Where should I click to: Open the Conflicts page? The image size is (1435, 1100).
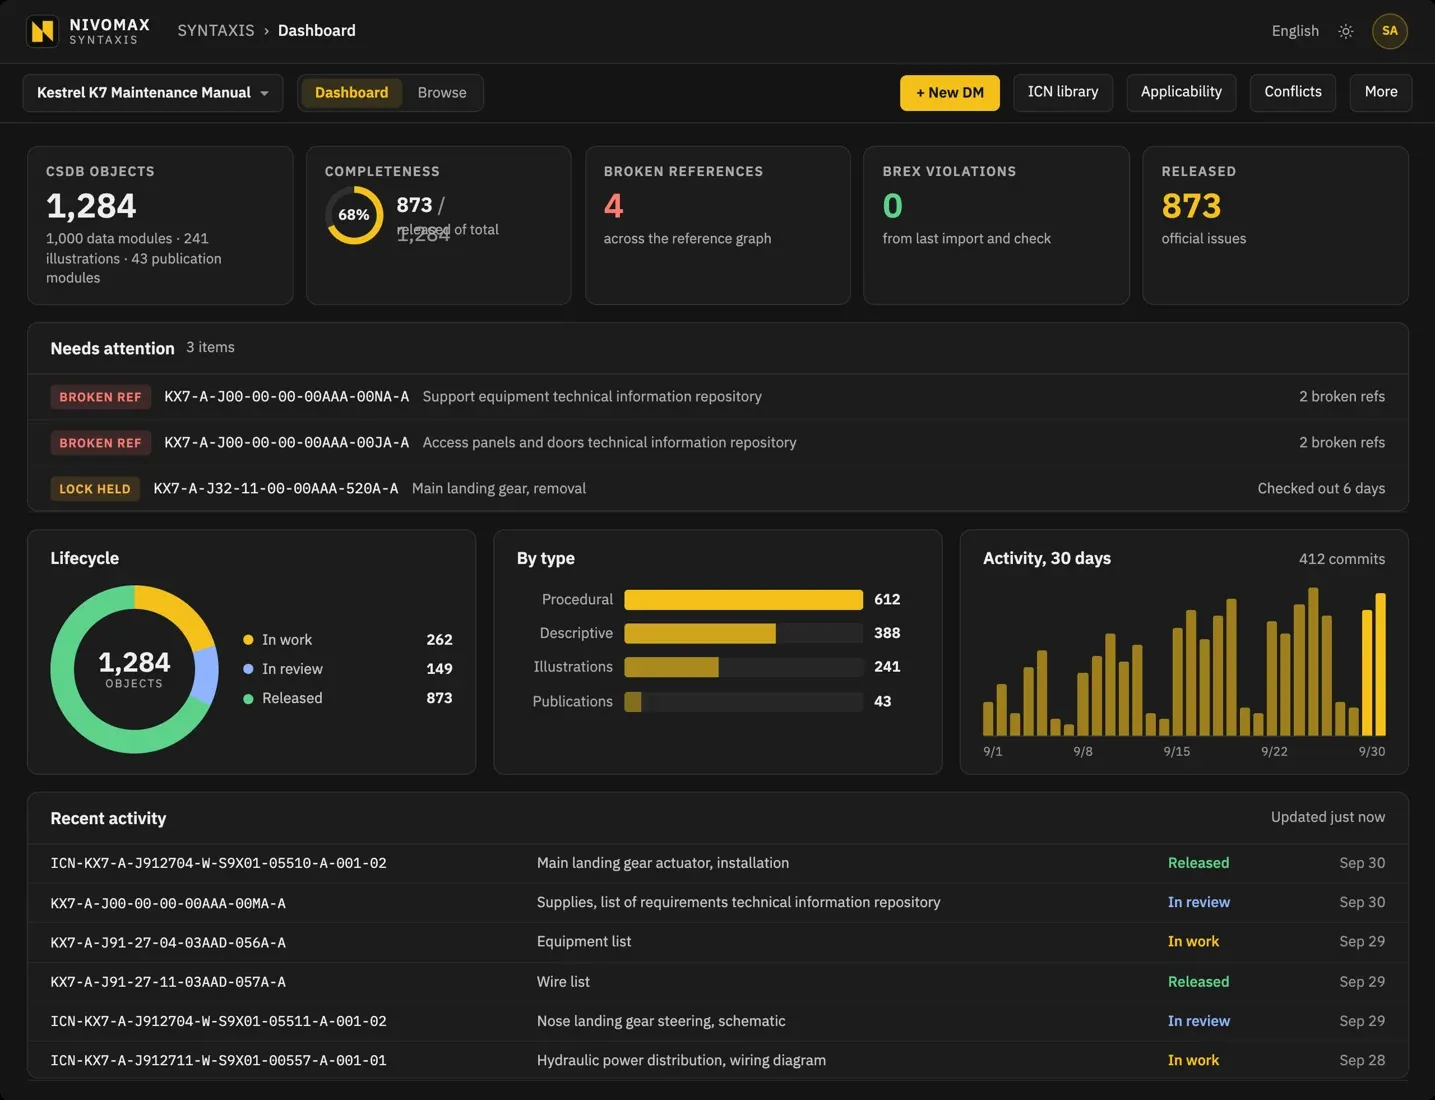pyautogui.click(x=1293, y=92)
